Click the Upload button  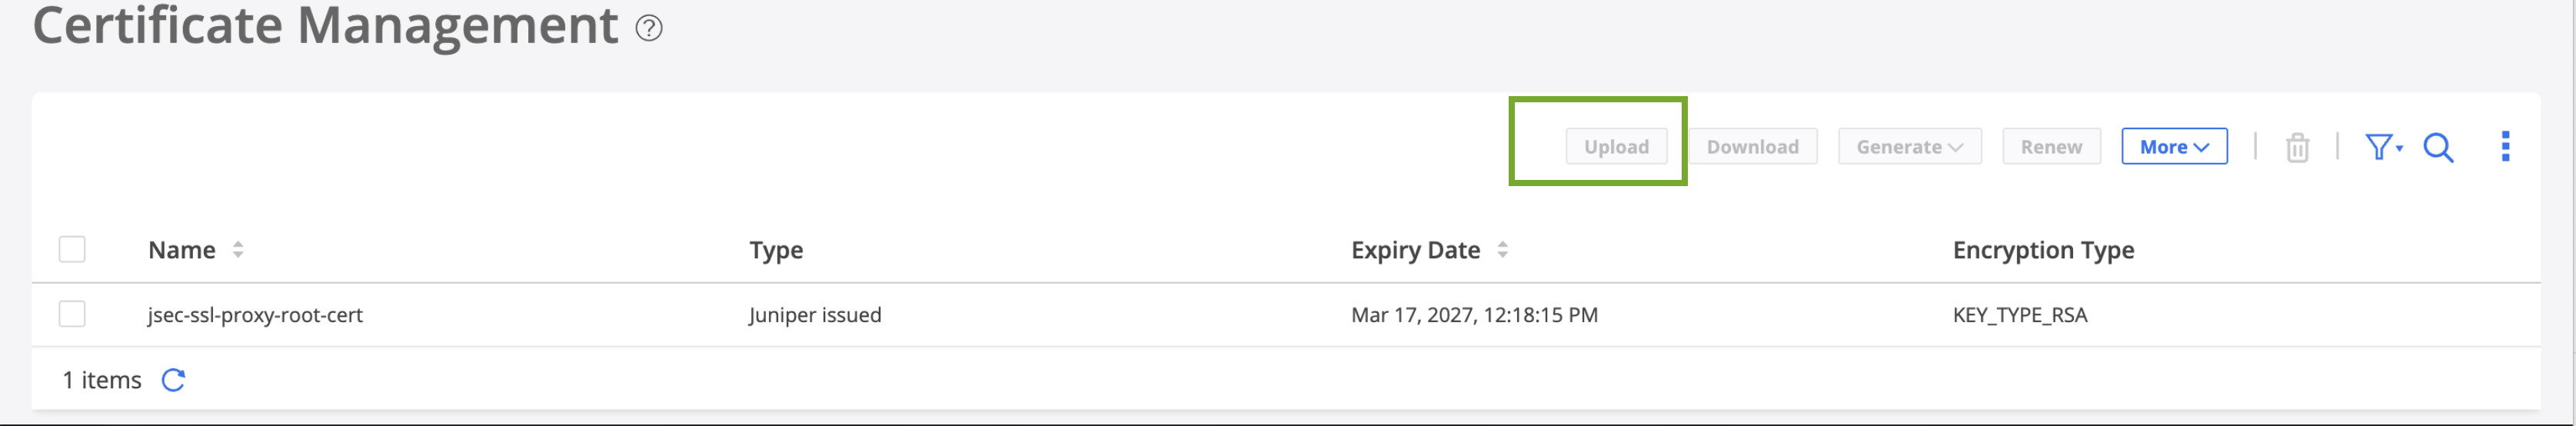point(1615,147)
